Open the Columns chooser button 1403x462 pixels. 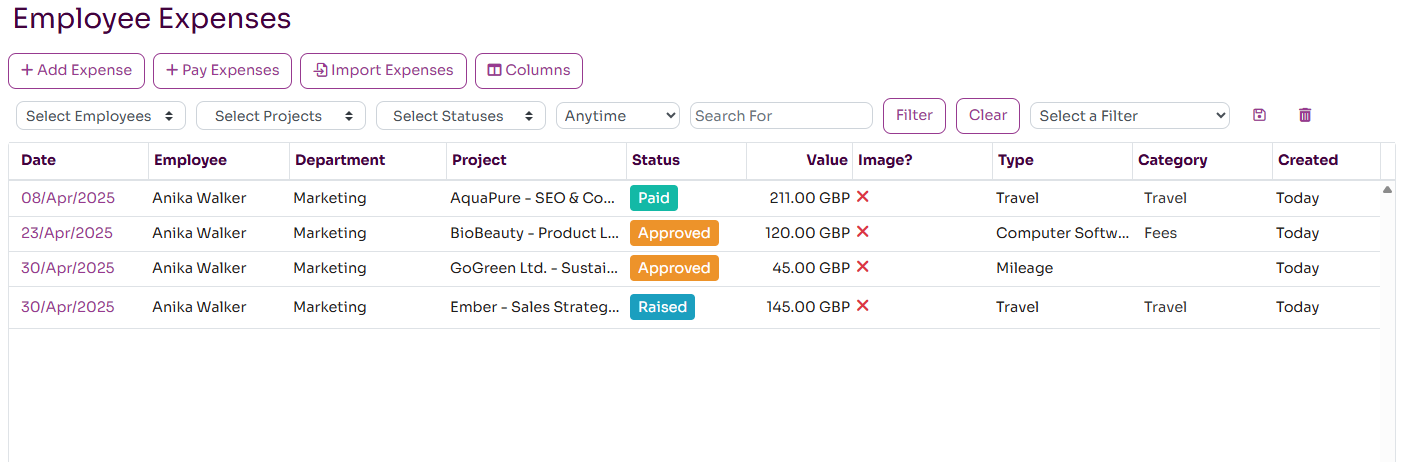[x=528, y=71]
